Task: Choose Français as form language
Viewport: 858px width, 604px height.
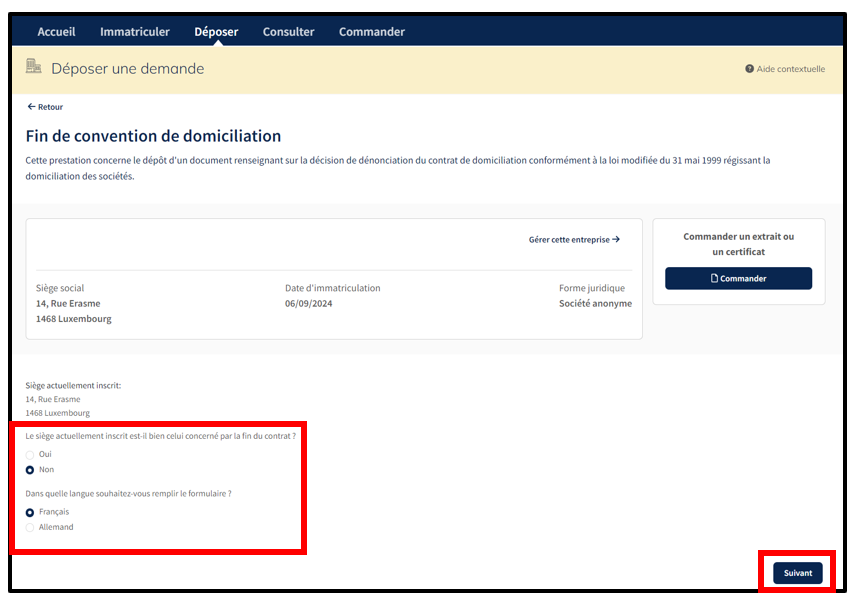Action: pos(30,512)
